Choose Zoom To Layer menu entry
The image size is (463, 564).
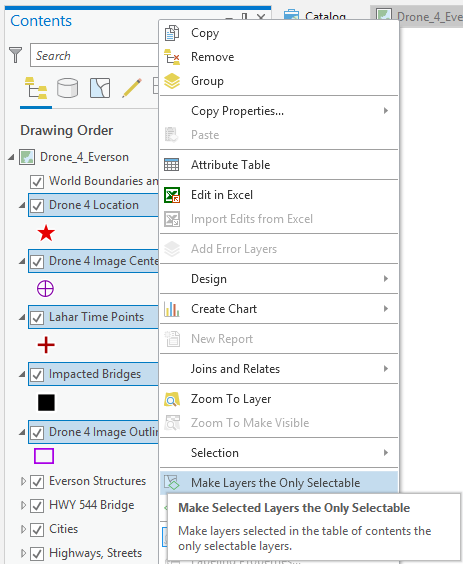[x=279, y=399]
